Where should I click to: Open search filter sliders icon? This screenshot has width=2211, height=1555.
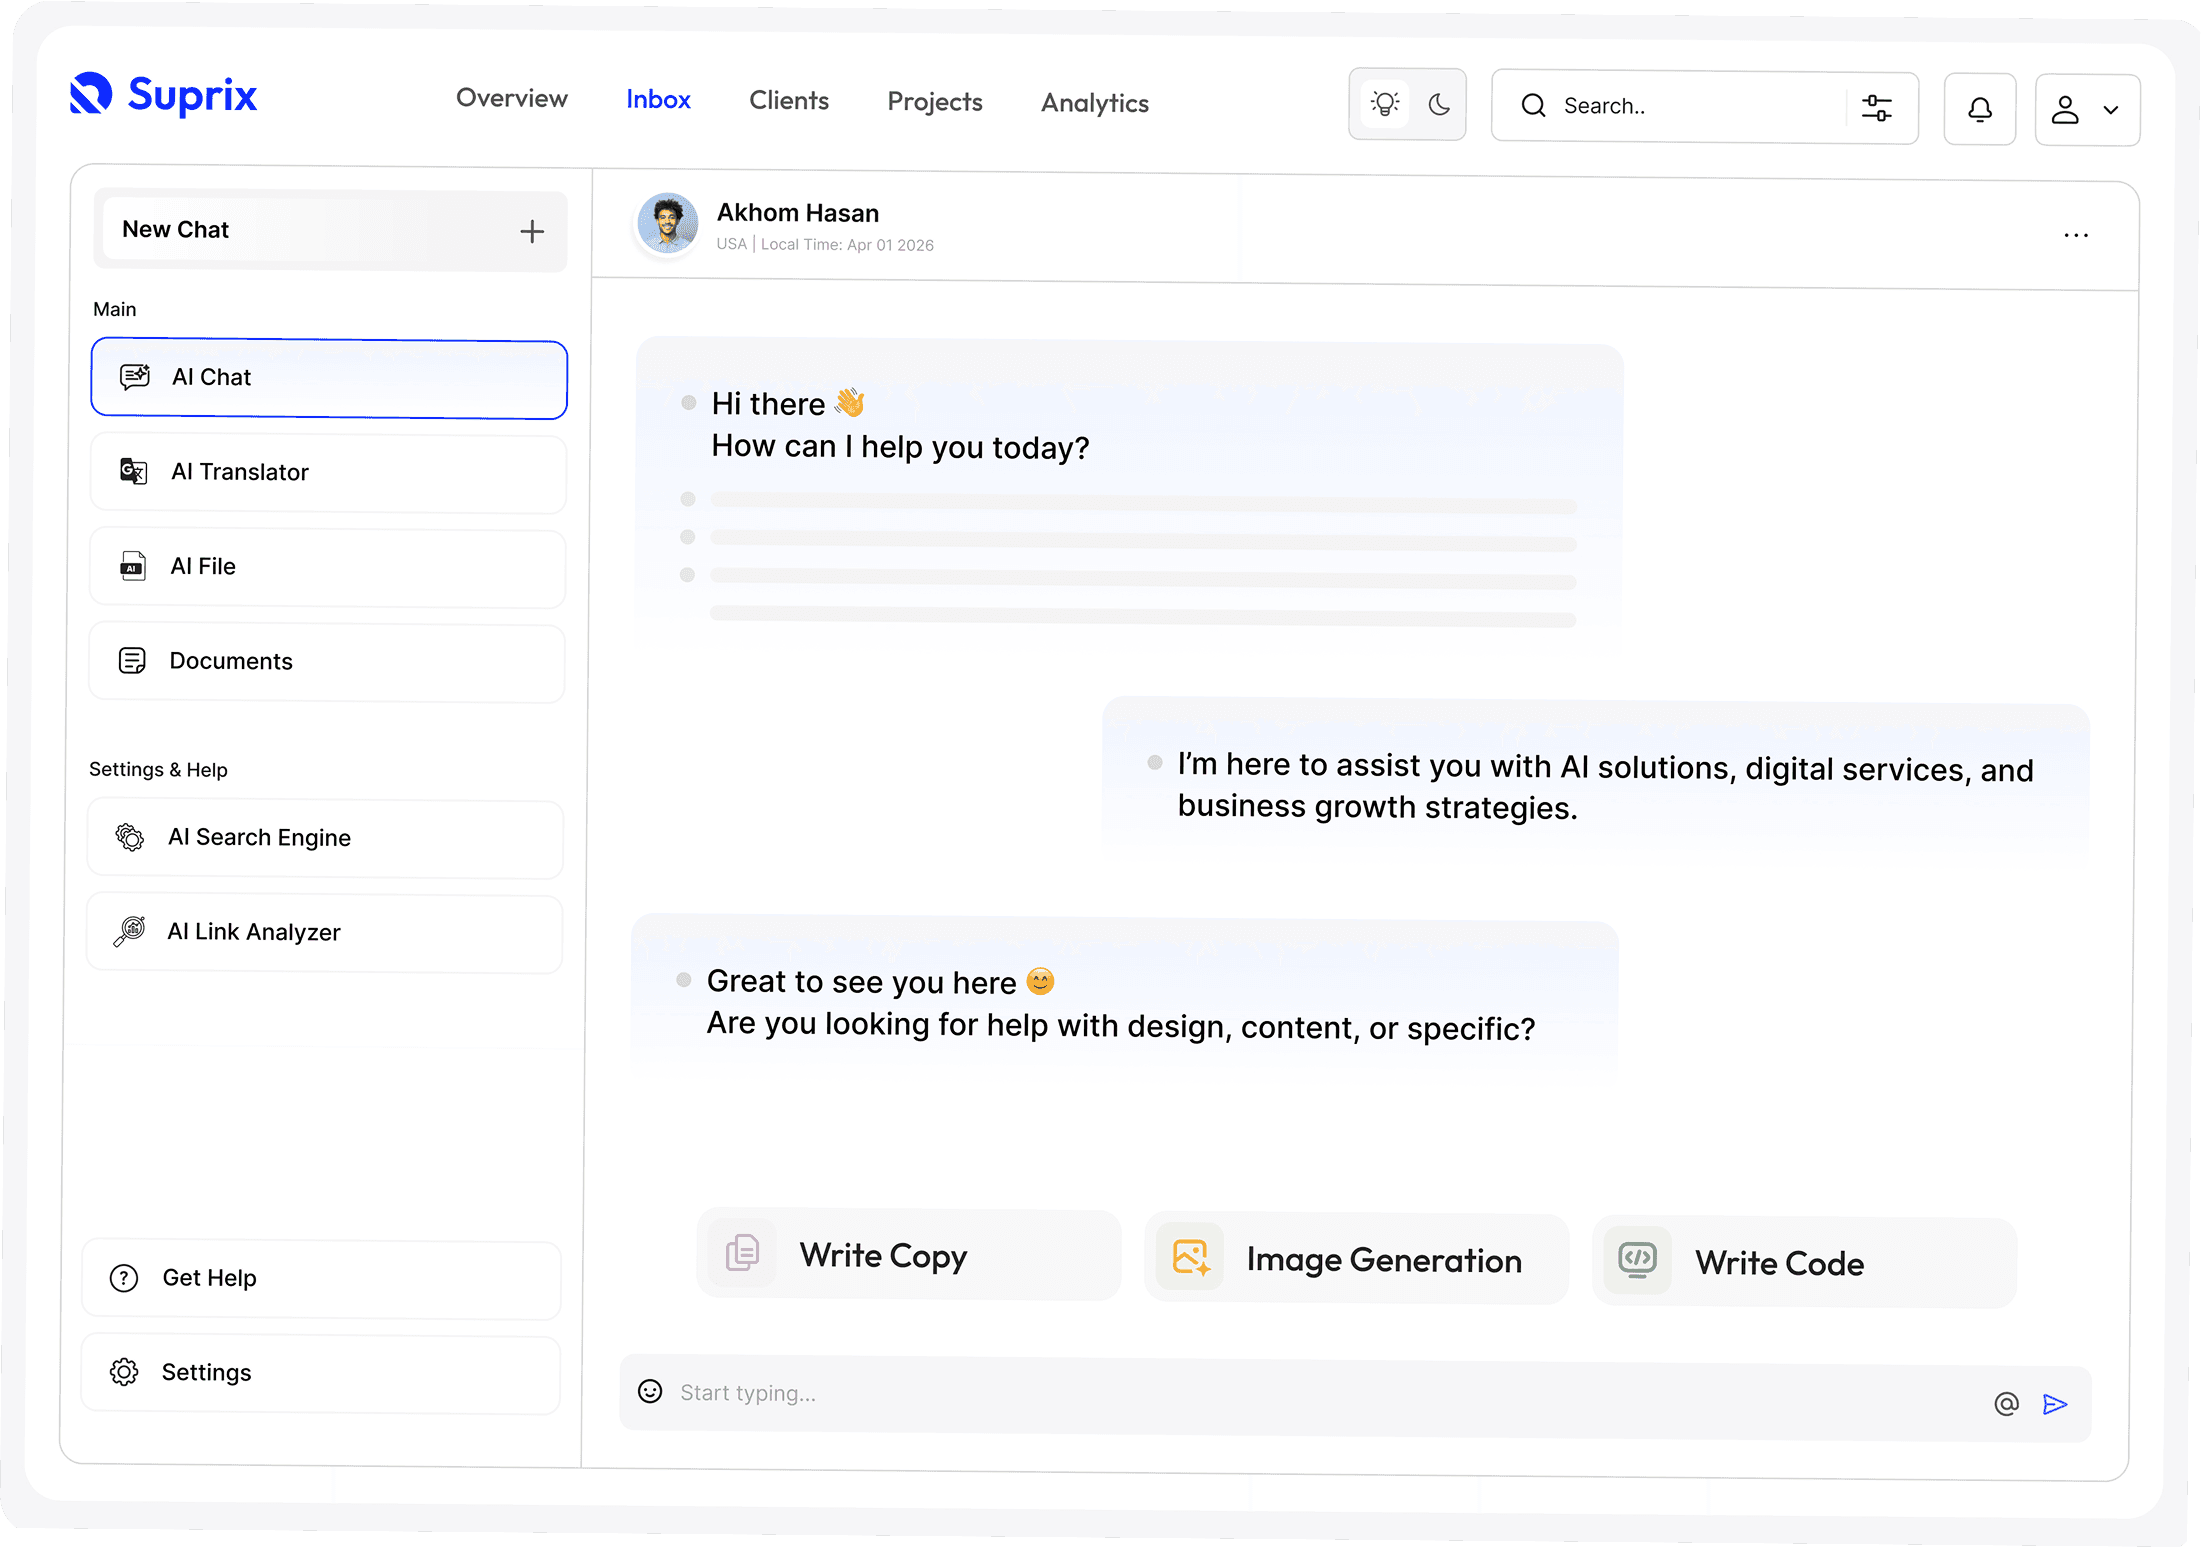point(1877,107)
